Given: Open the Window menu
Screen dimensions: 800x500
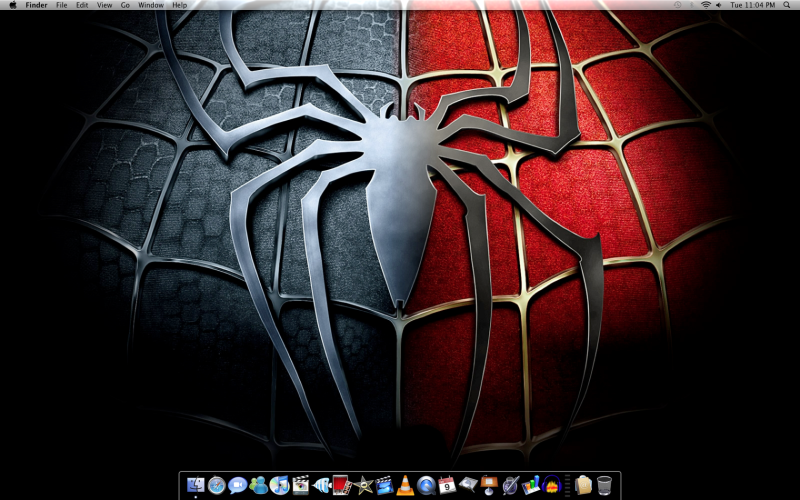Looking at the screenshot, I should tap(151, 5).
